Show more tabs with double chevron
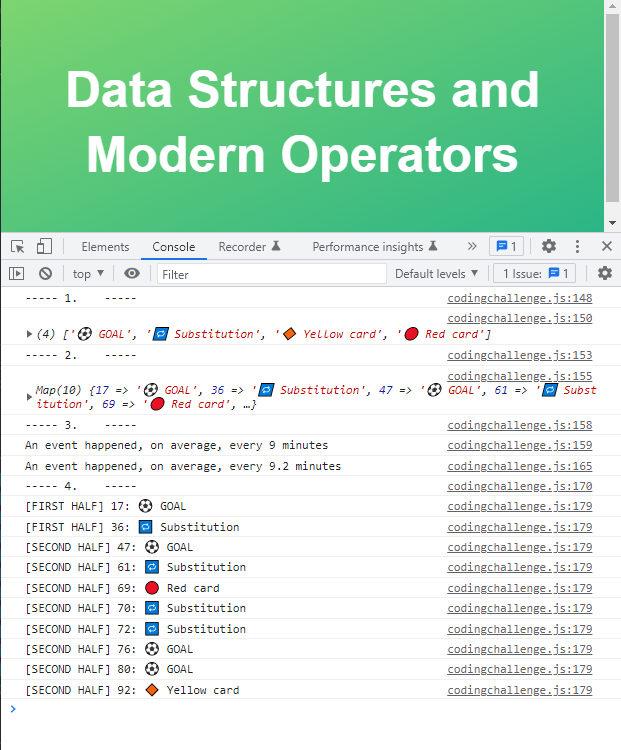This screenshot has width=621, height=750. tap(472, 246)
